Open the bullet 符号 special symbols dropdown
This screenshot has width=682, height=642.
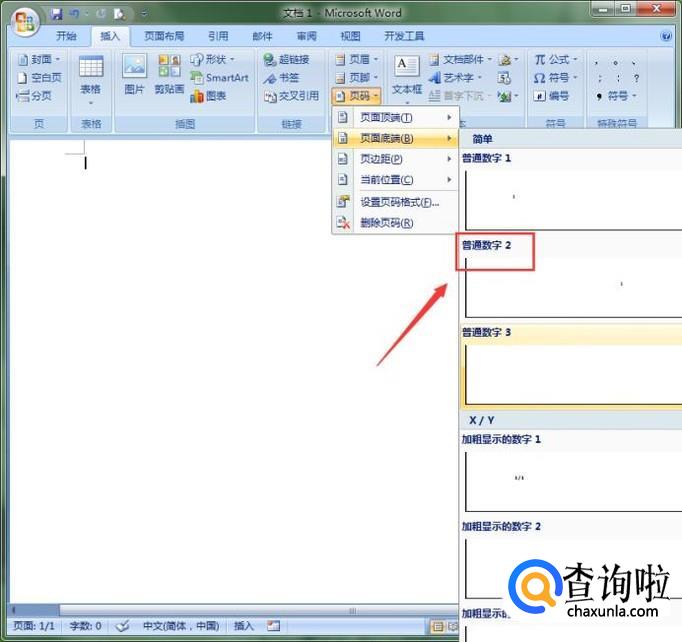point(616,96)
